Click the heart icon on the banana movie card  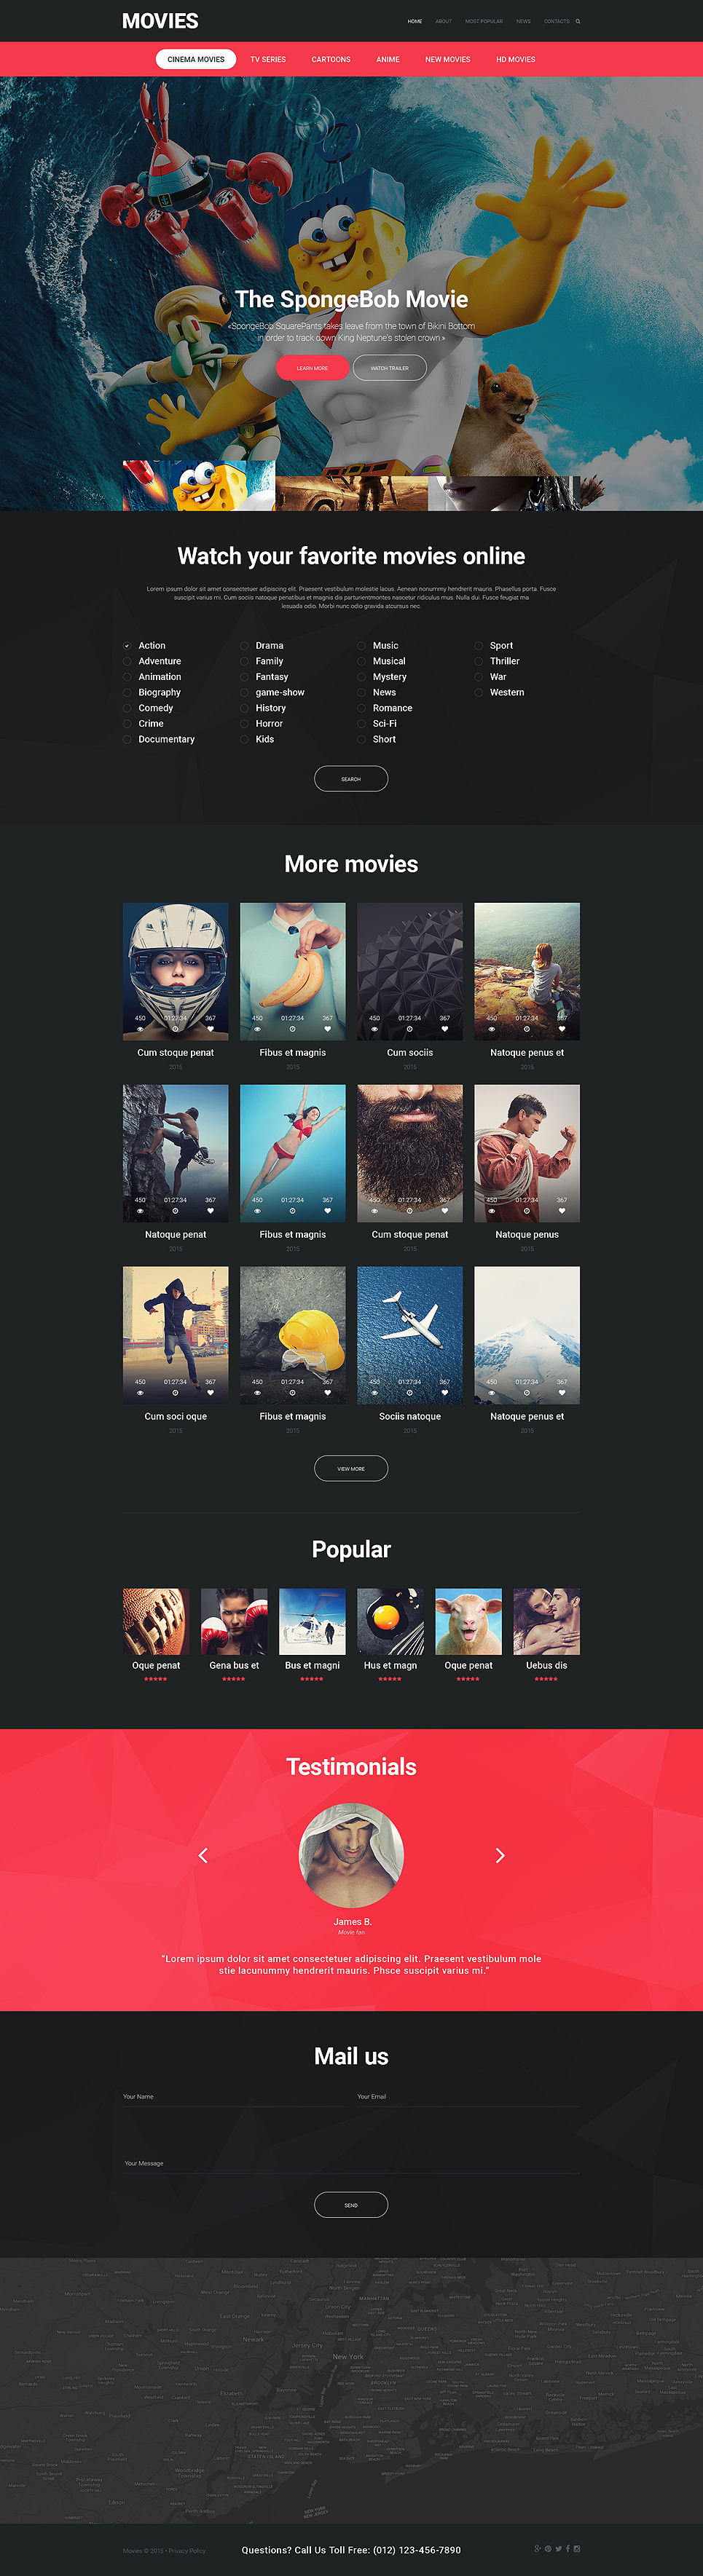coord(327,1029)
